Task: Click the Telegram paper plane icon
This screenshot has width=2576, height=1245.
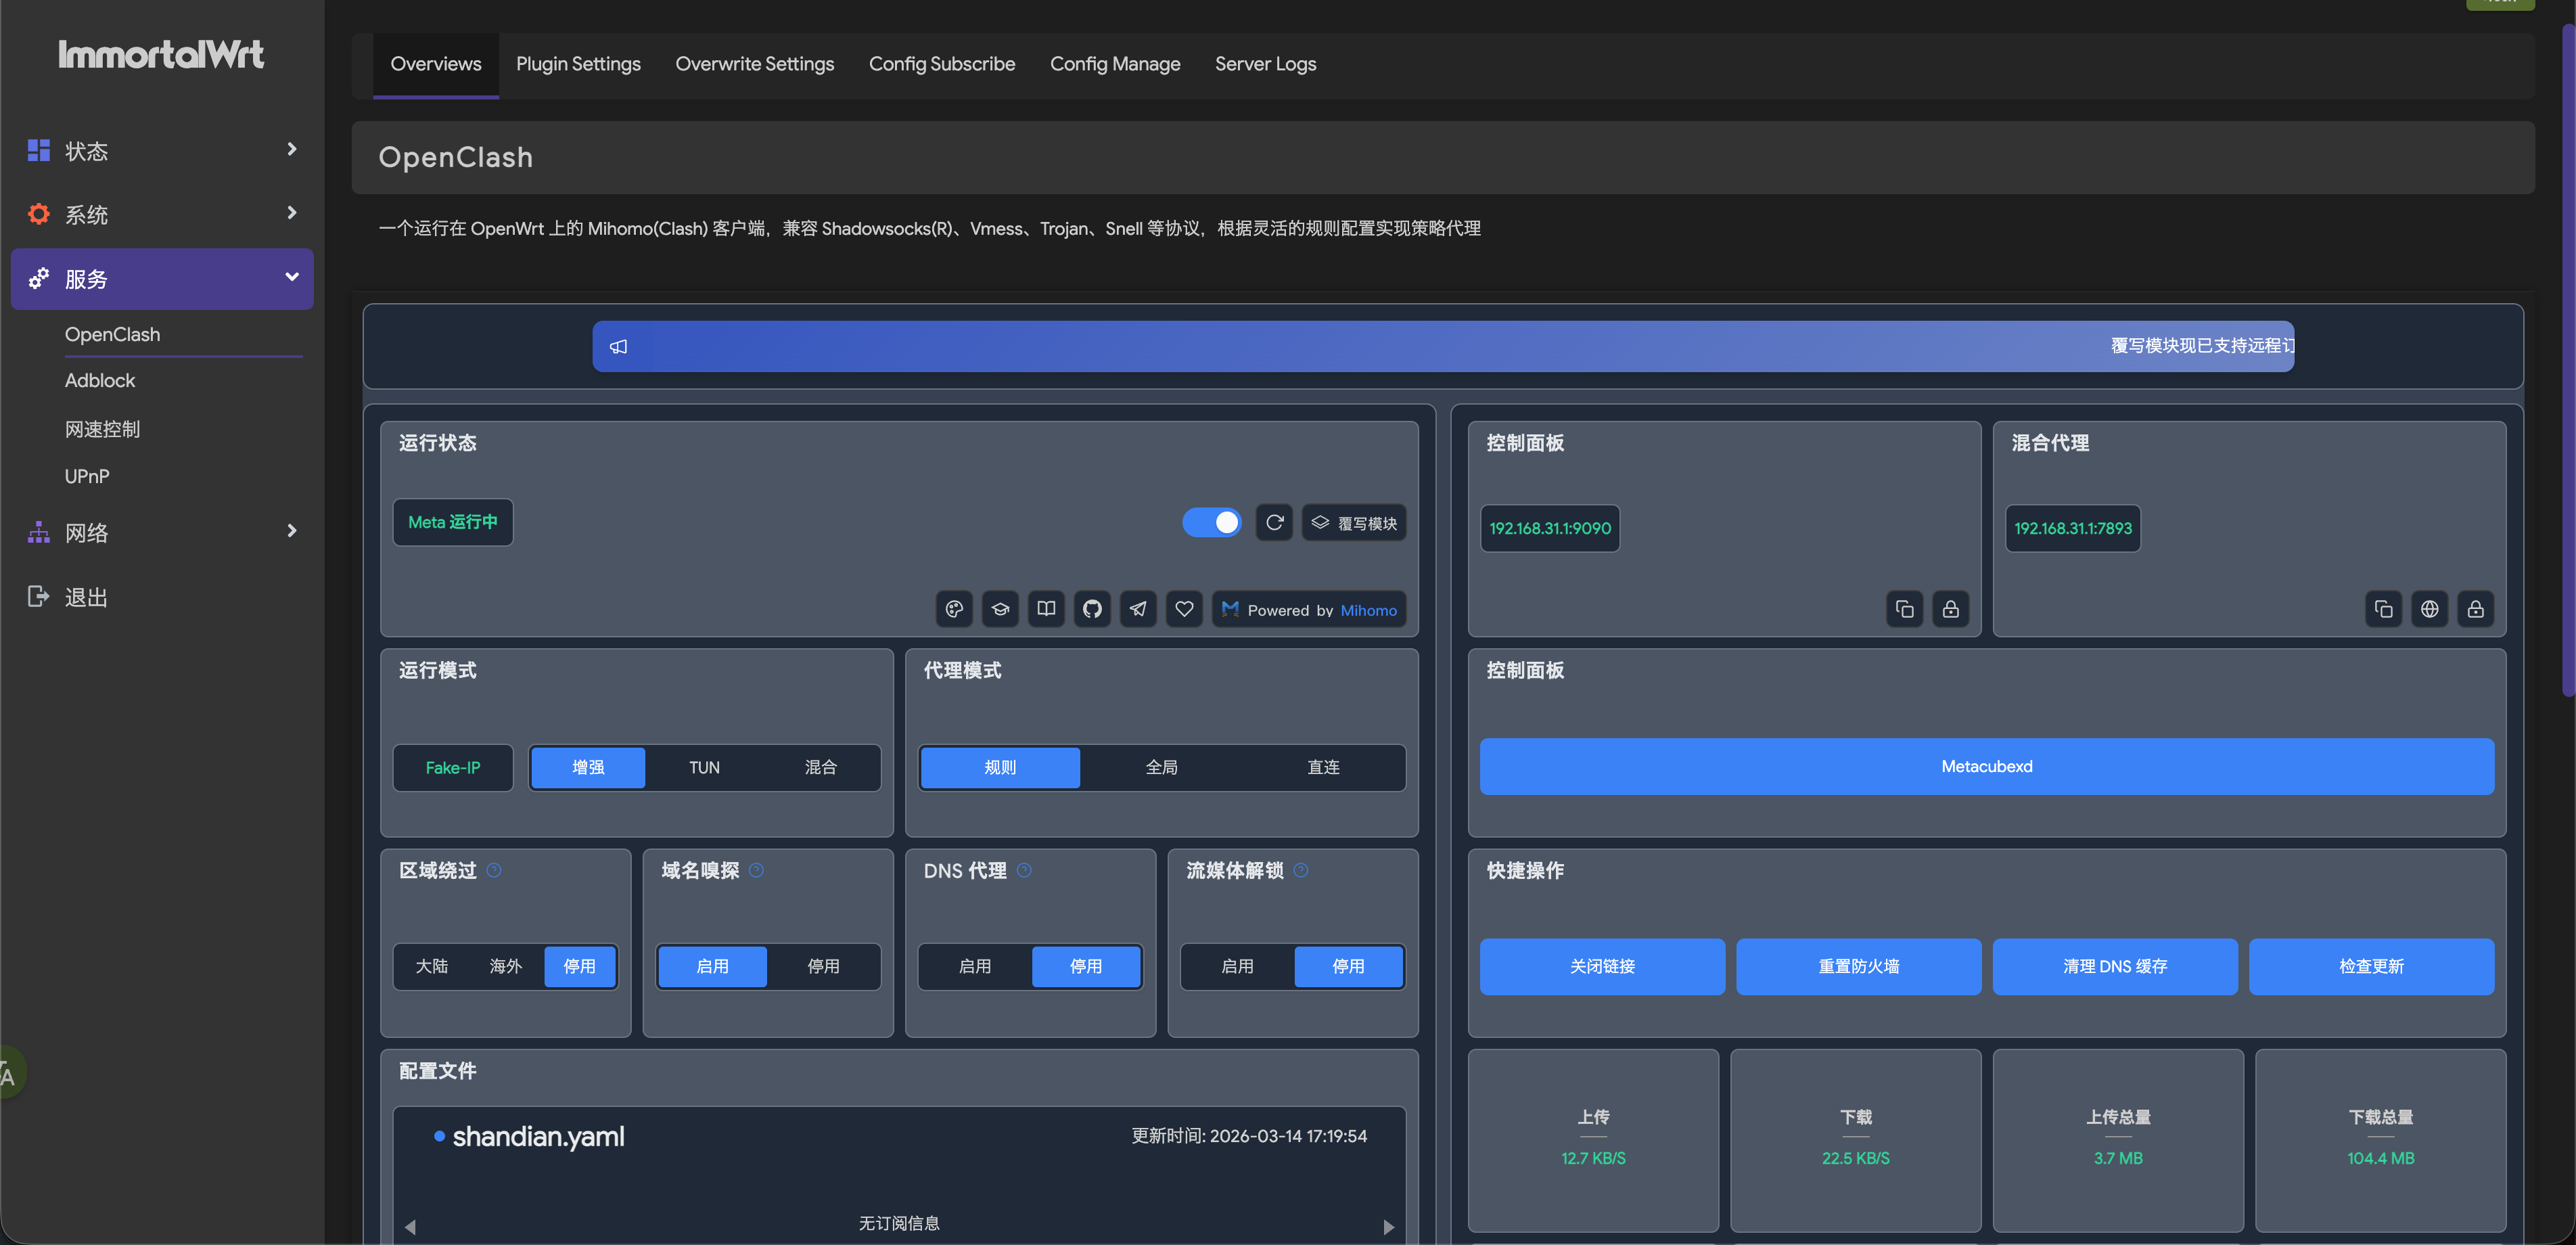Action: (x=1138, y=609)
